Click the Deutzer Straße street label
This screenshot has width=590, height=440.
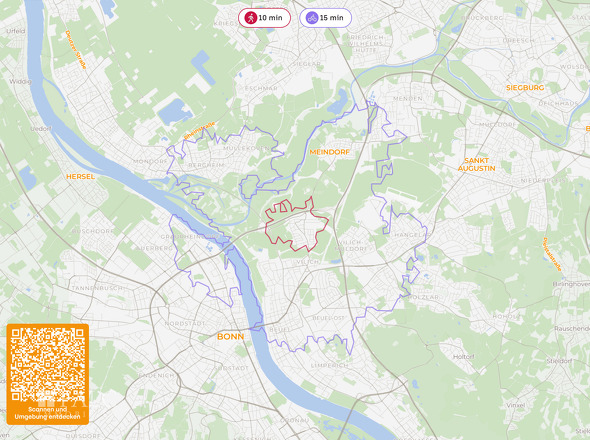(76, 50)
